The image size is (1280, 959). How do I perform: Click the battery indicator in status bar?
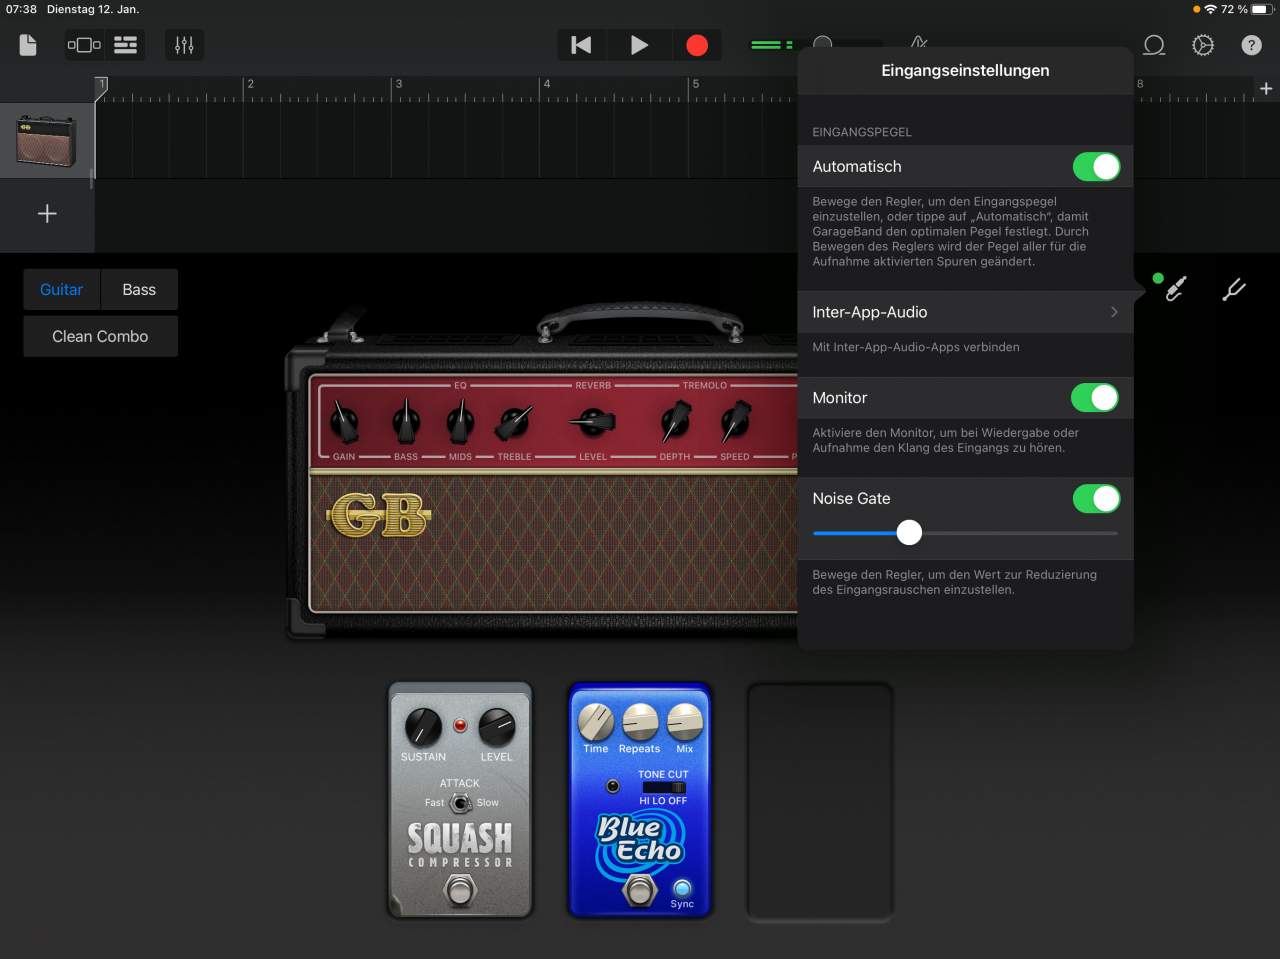[x=1261, y=9]
